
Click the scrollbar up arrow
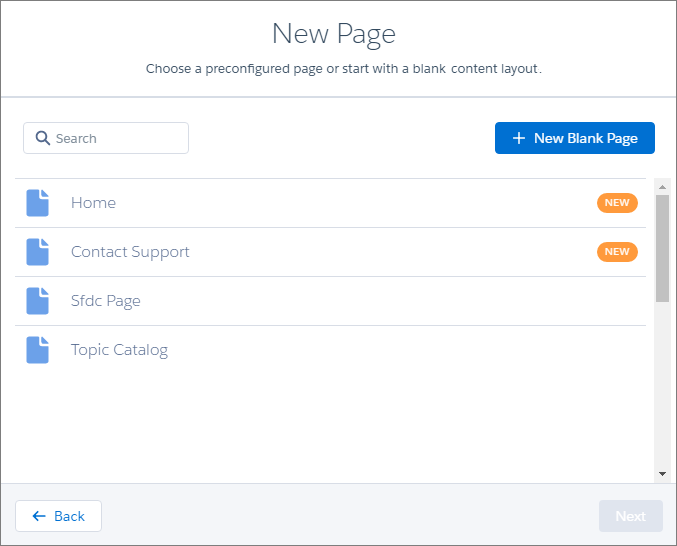662,187
